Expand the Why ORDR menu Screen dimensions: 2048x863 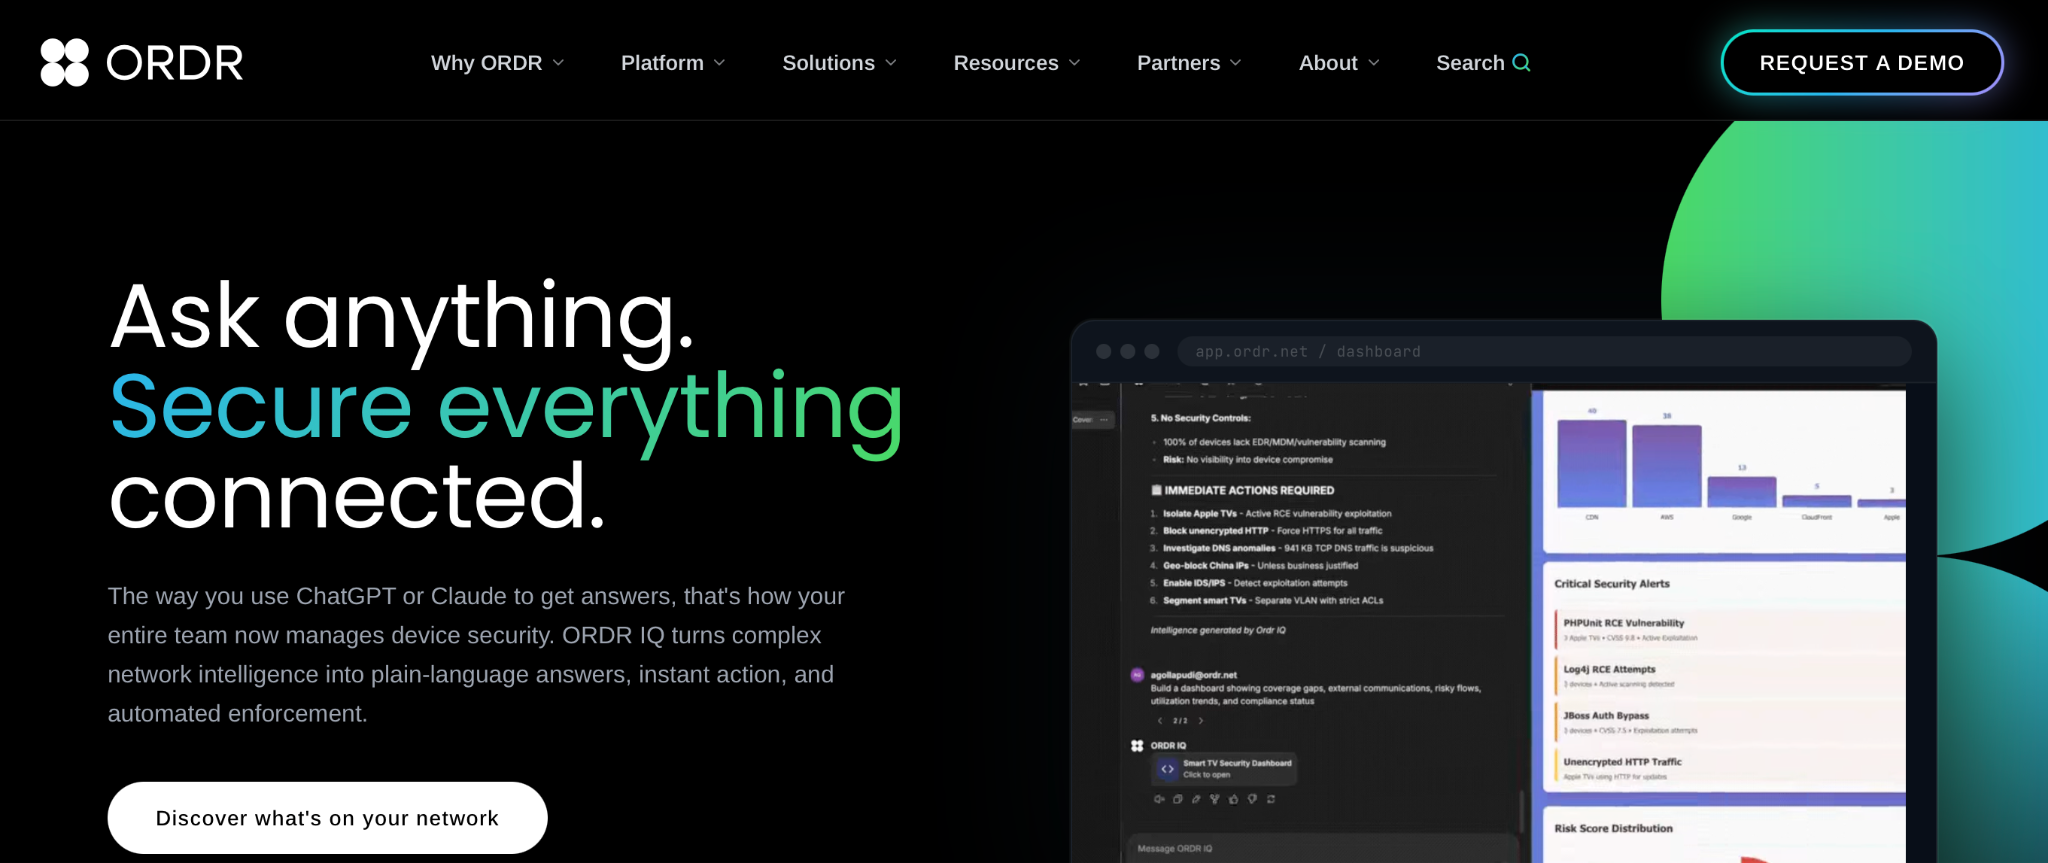(497, 63)
